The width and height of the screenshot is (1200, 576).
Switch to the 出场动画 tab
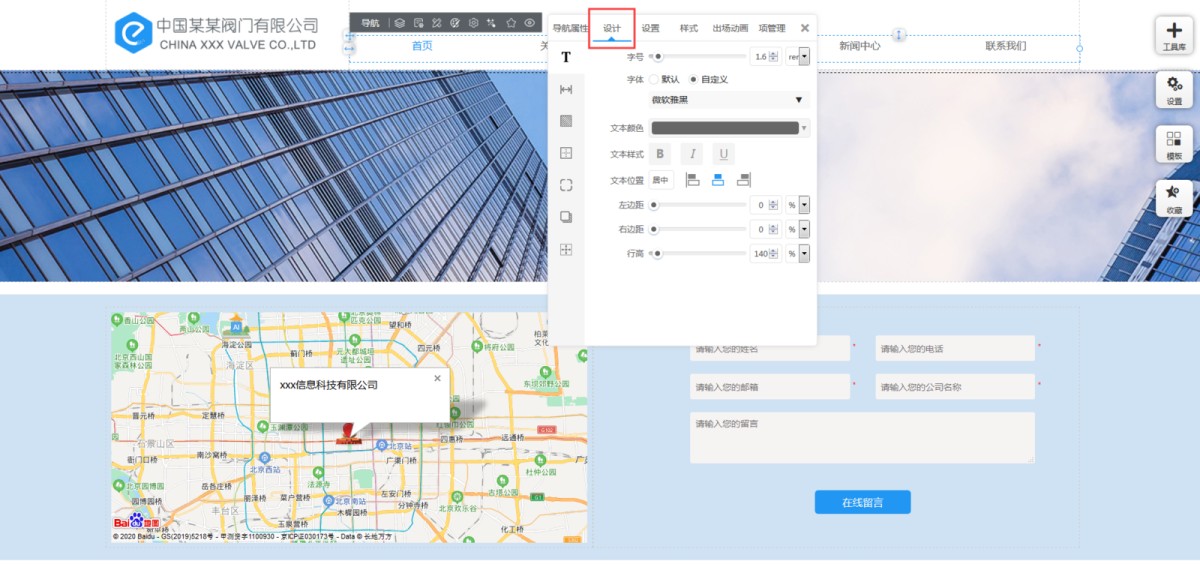pyautogui.click(x=730, y=28)
